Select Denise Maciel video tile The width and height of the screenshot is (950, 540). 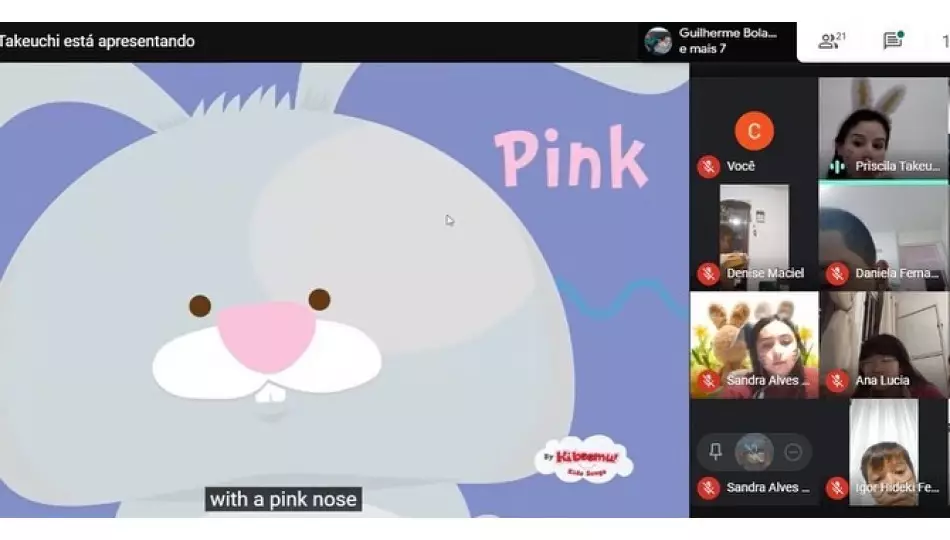pos(754,236)
